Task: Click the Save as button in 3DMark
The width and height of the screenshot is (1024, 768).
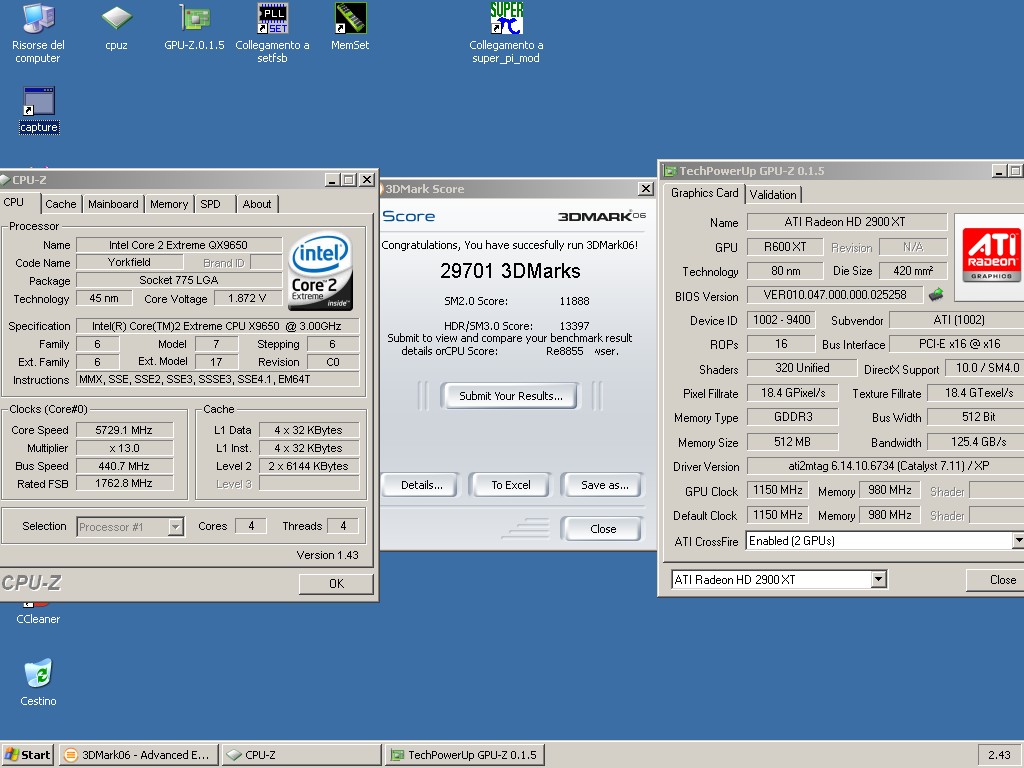Action: [x=604, y=485]
